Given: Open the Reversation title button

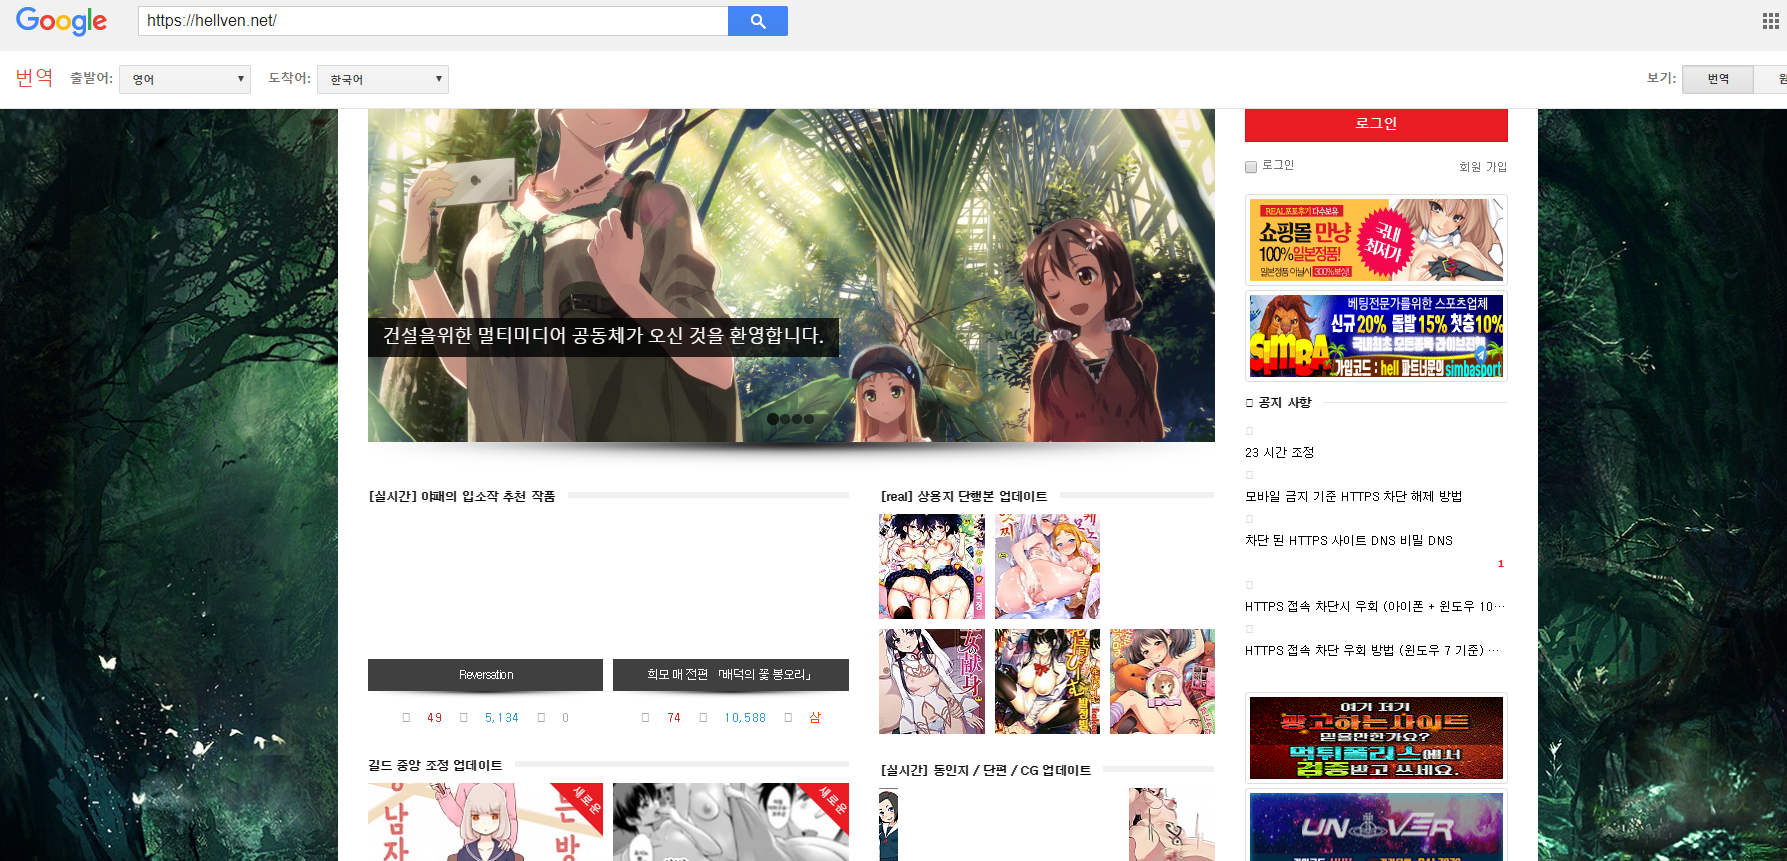Looking at the screenshot, I should point(486,675).
